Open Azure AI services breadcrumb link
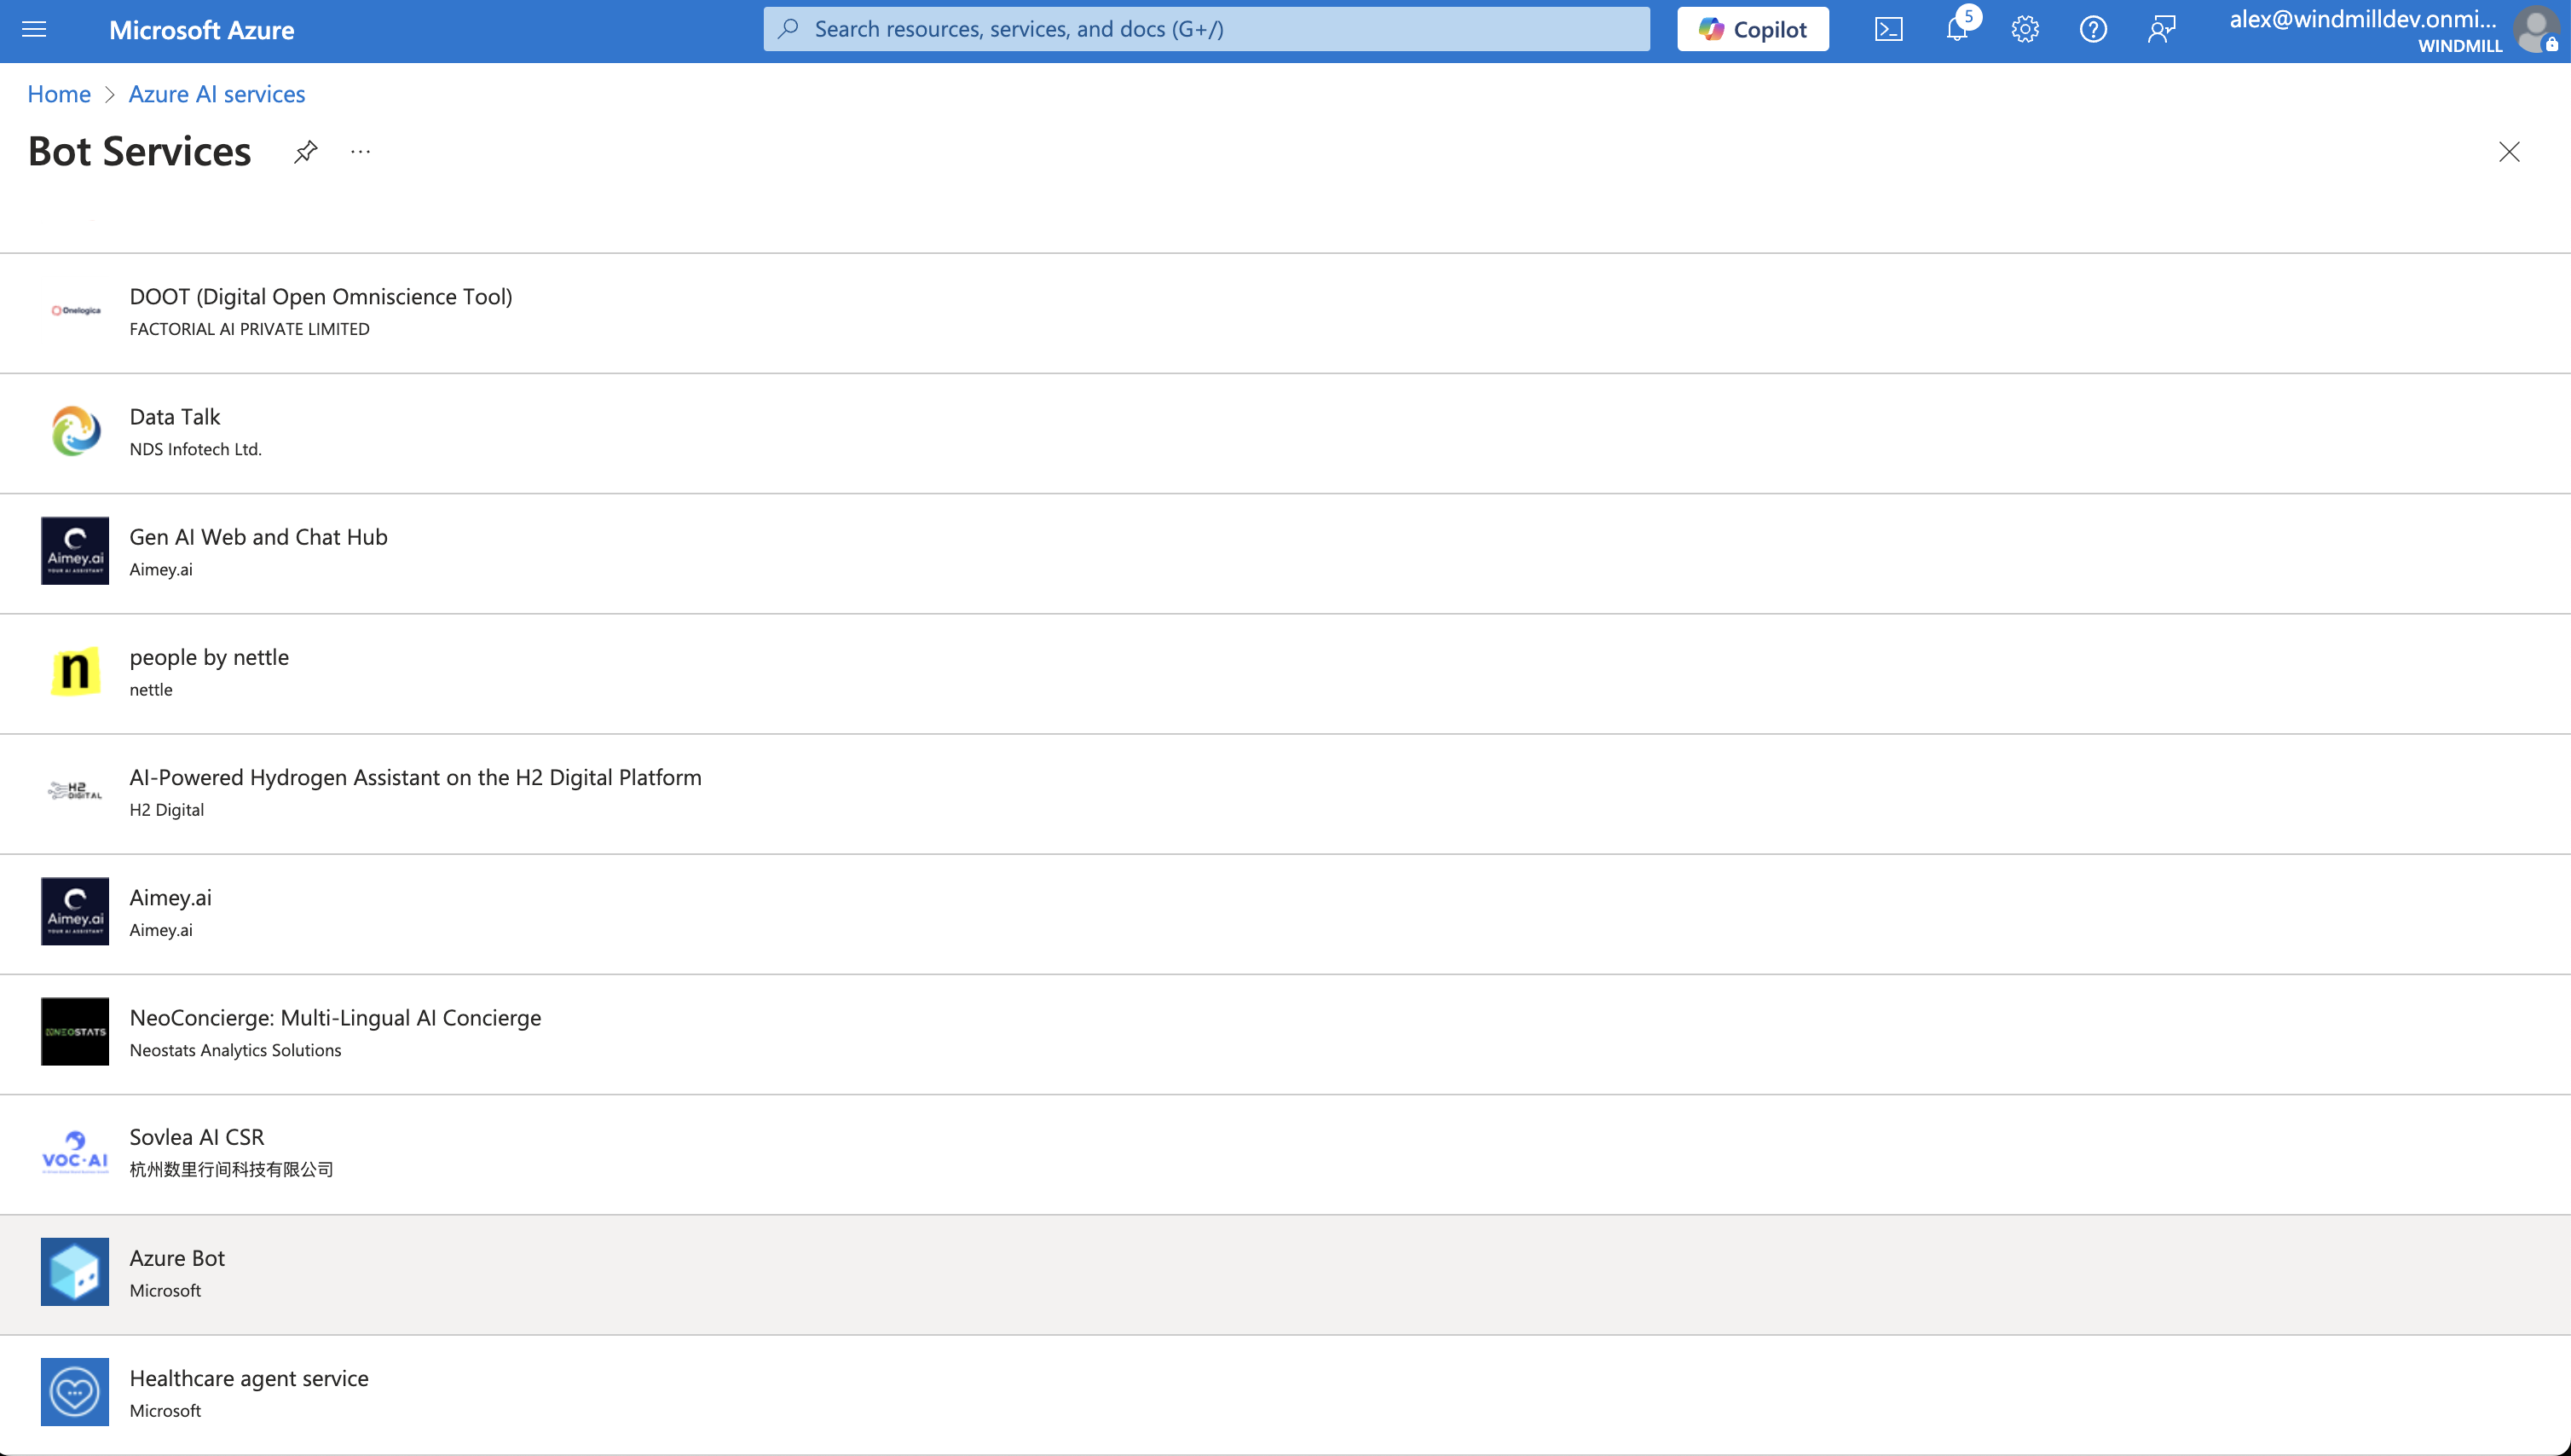Viewport: 2571px width, 1456px height. (x=216, y=93)
